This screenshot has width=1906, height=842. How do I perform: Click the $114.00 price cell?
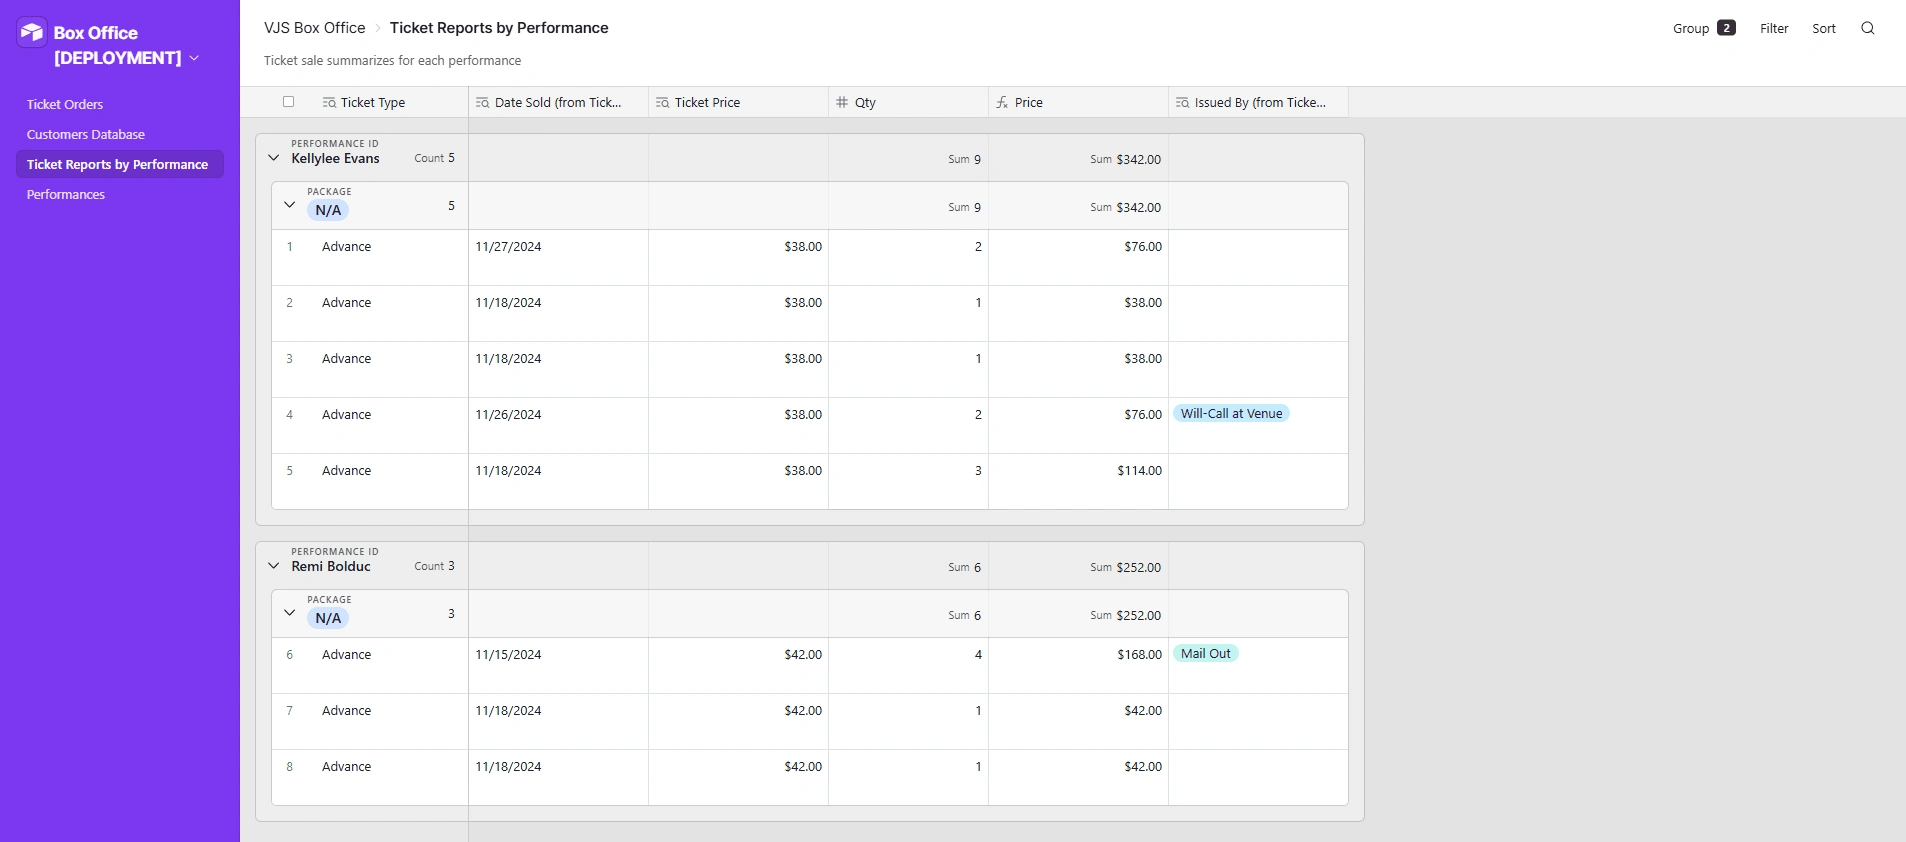tap(1078, 482)
